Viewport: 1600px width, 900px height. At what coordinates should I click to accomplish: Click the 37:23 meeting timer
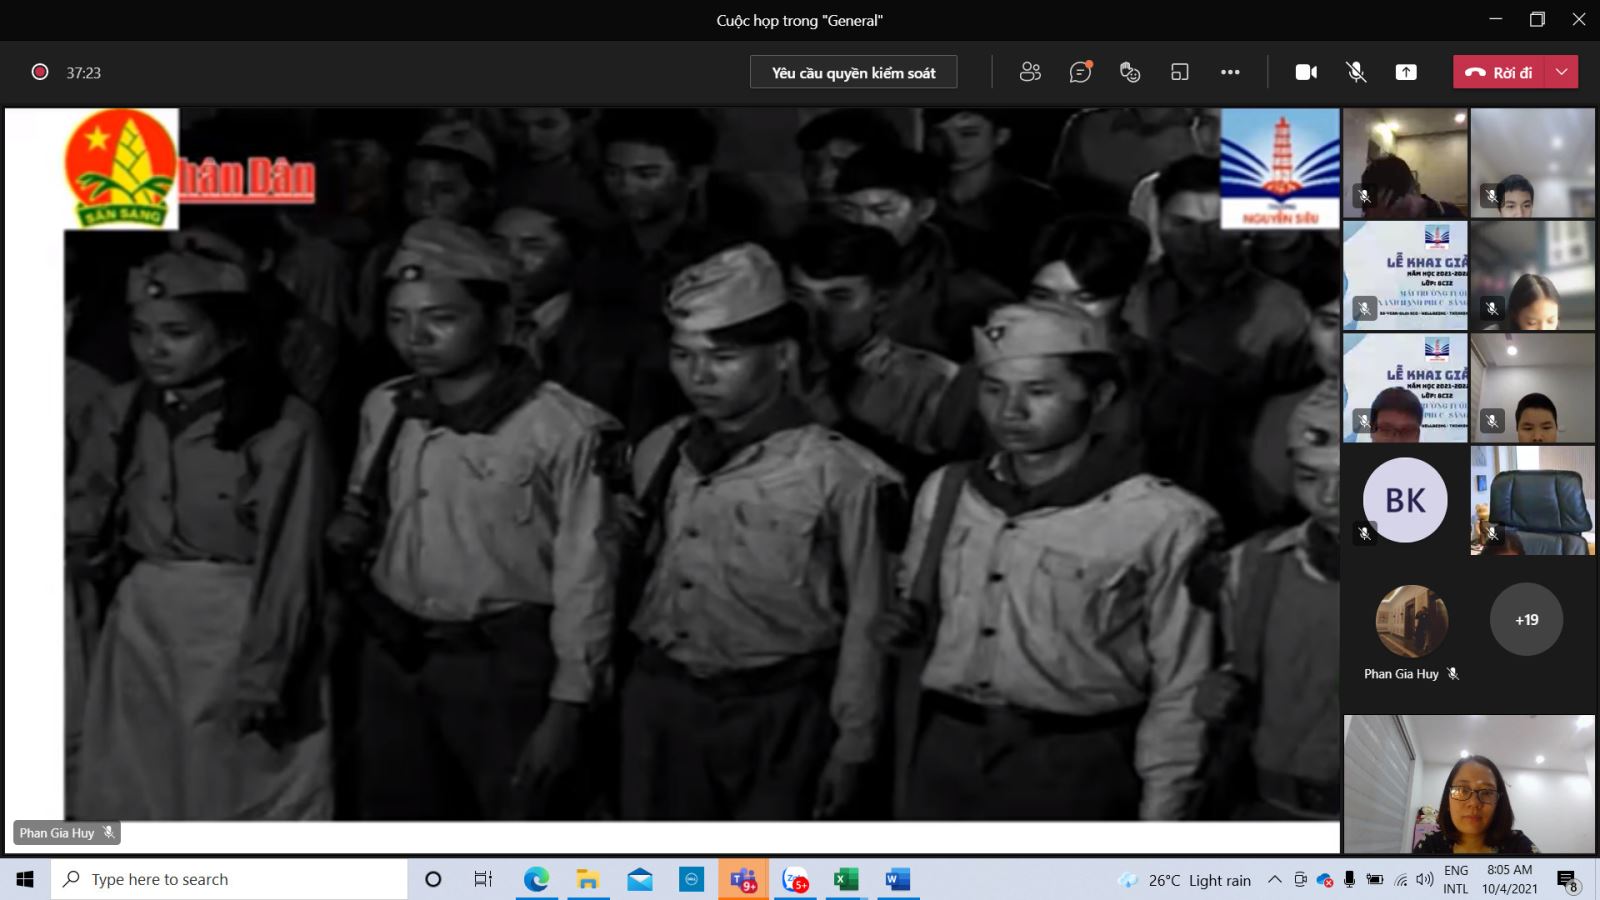(x=84, y=73)
